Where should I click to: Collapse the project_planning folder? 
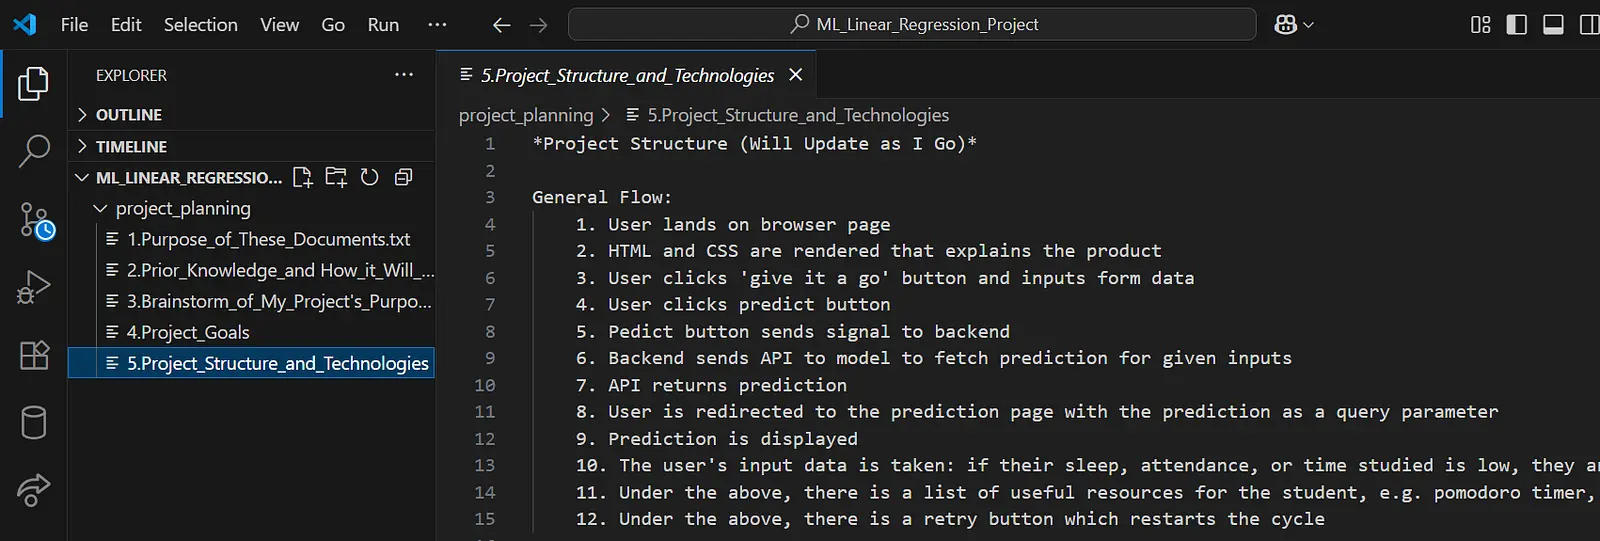182,209
